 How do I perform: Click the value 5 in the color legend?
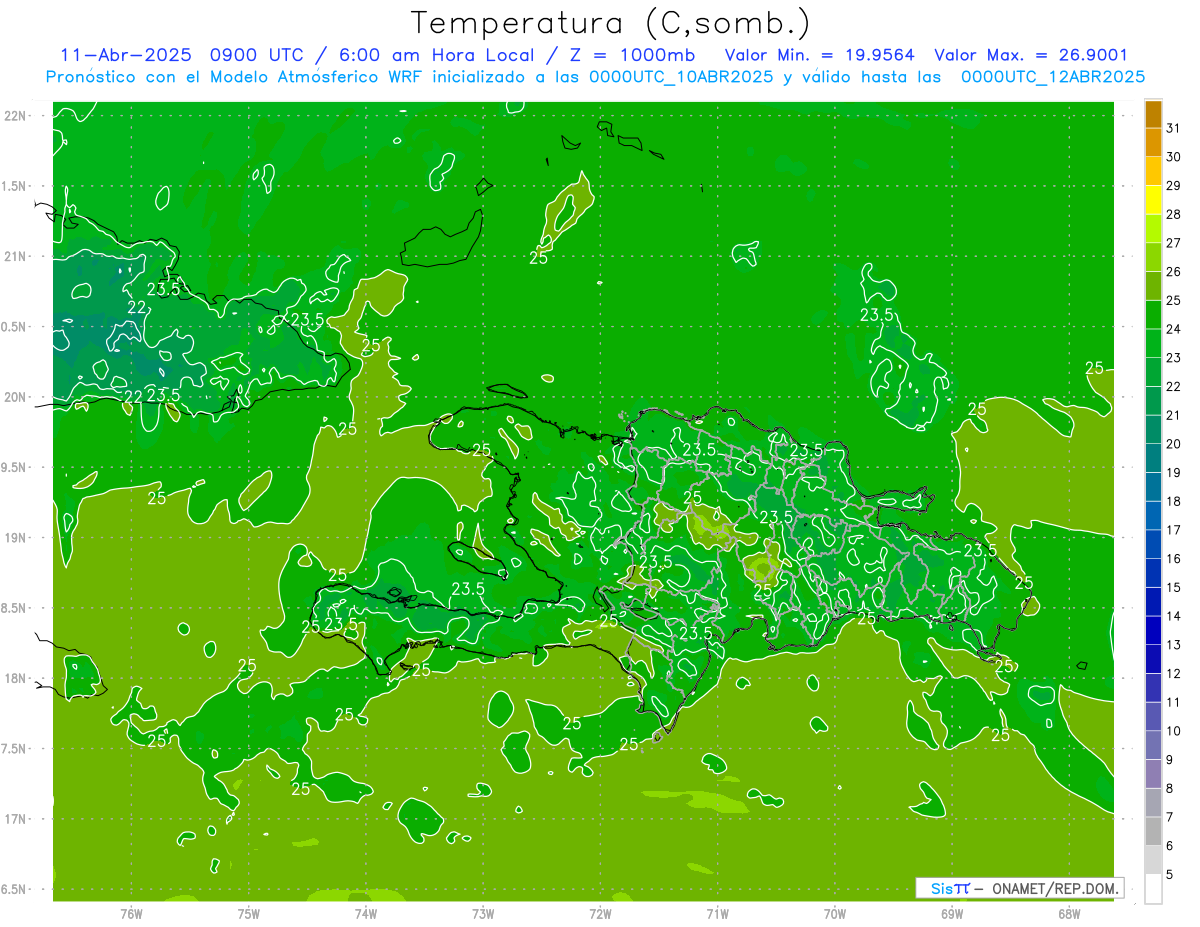pyautogui.click(x=1171, y=875)
